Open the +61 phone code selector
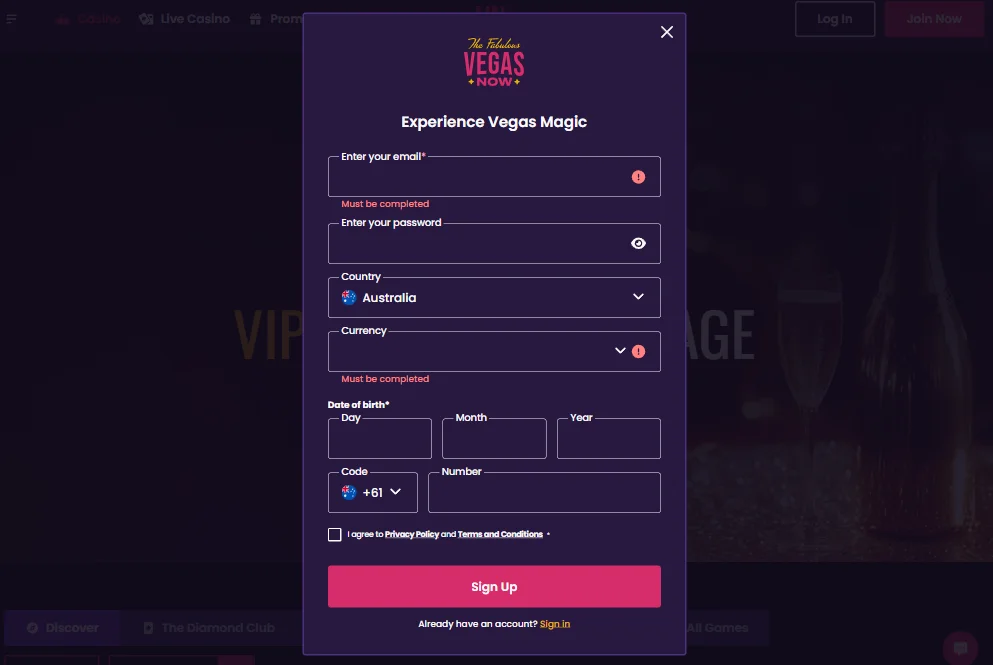This screenshot has width=993, height=665. pos(373,492)
